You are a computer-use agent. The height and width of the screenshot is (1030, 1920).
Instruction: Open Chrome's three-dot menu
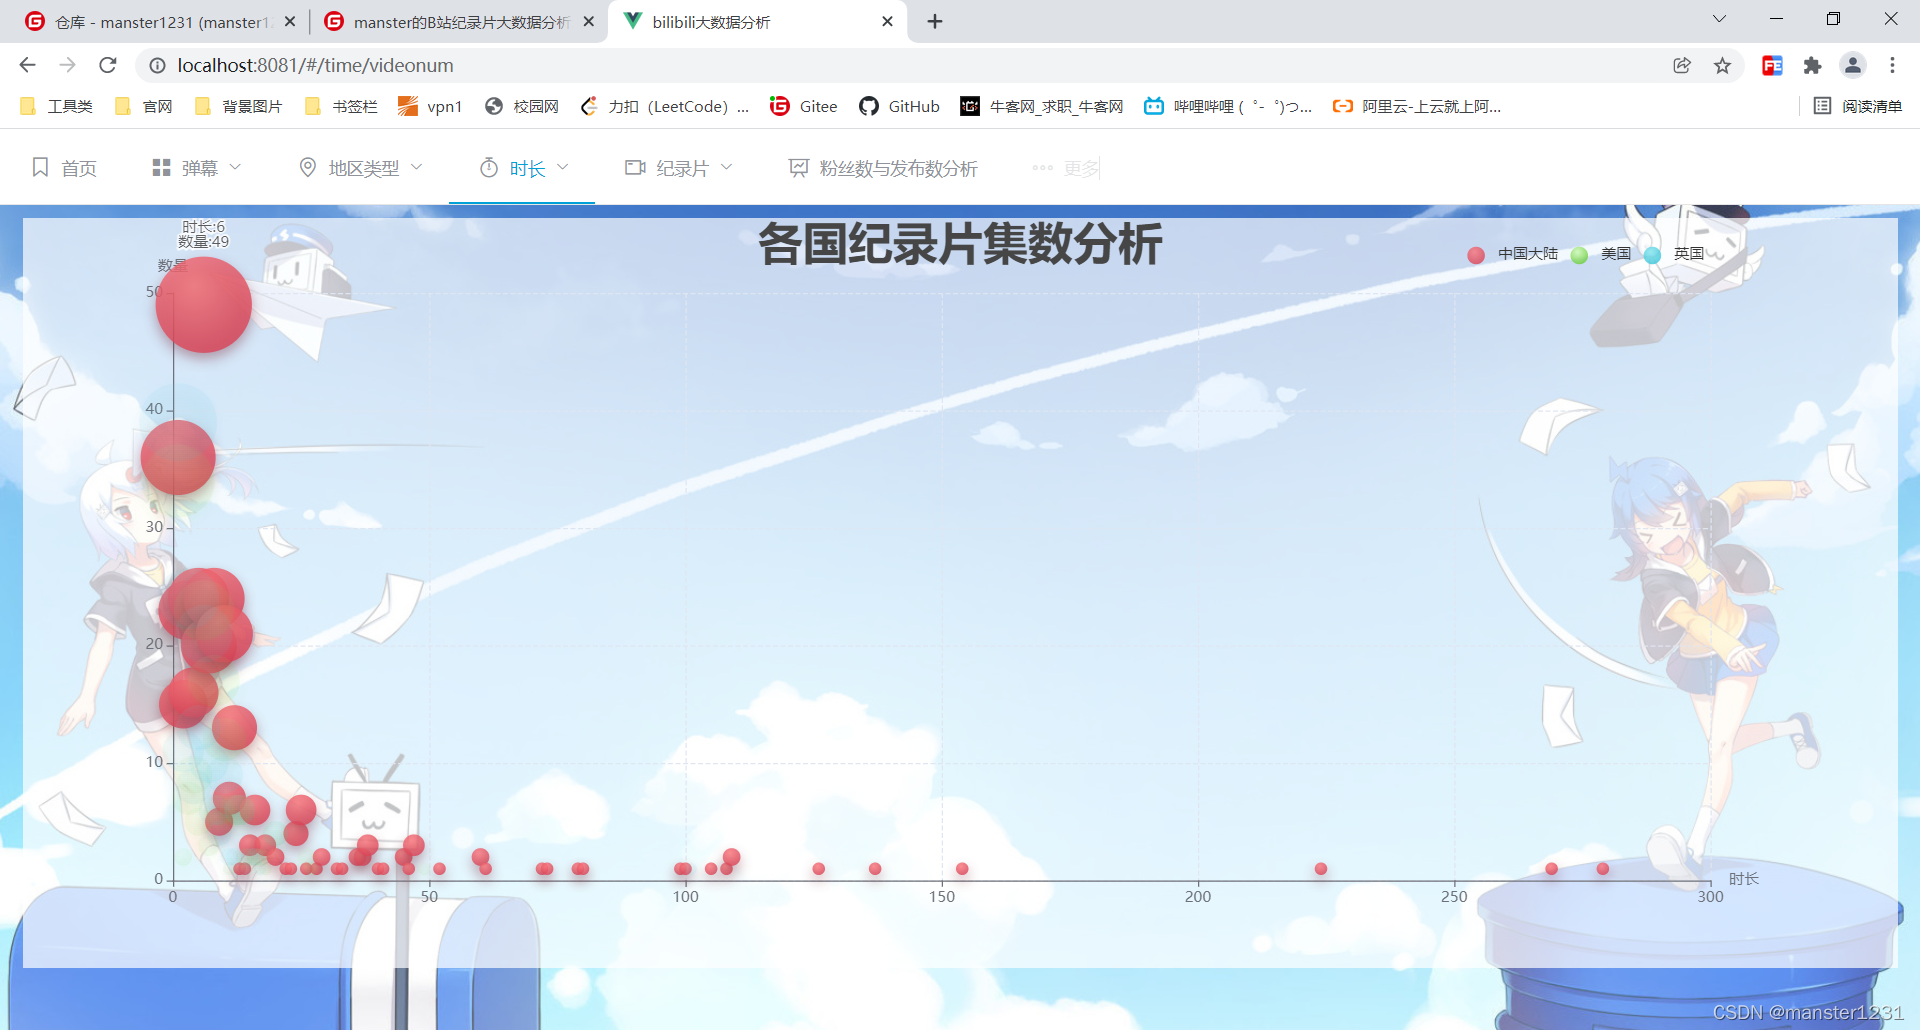(x=1892, y=65)
